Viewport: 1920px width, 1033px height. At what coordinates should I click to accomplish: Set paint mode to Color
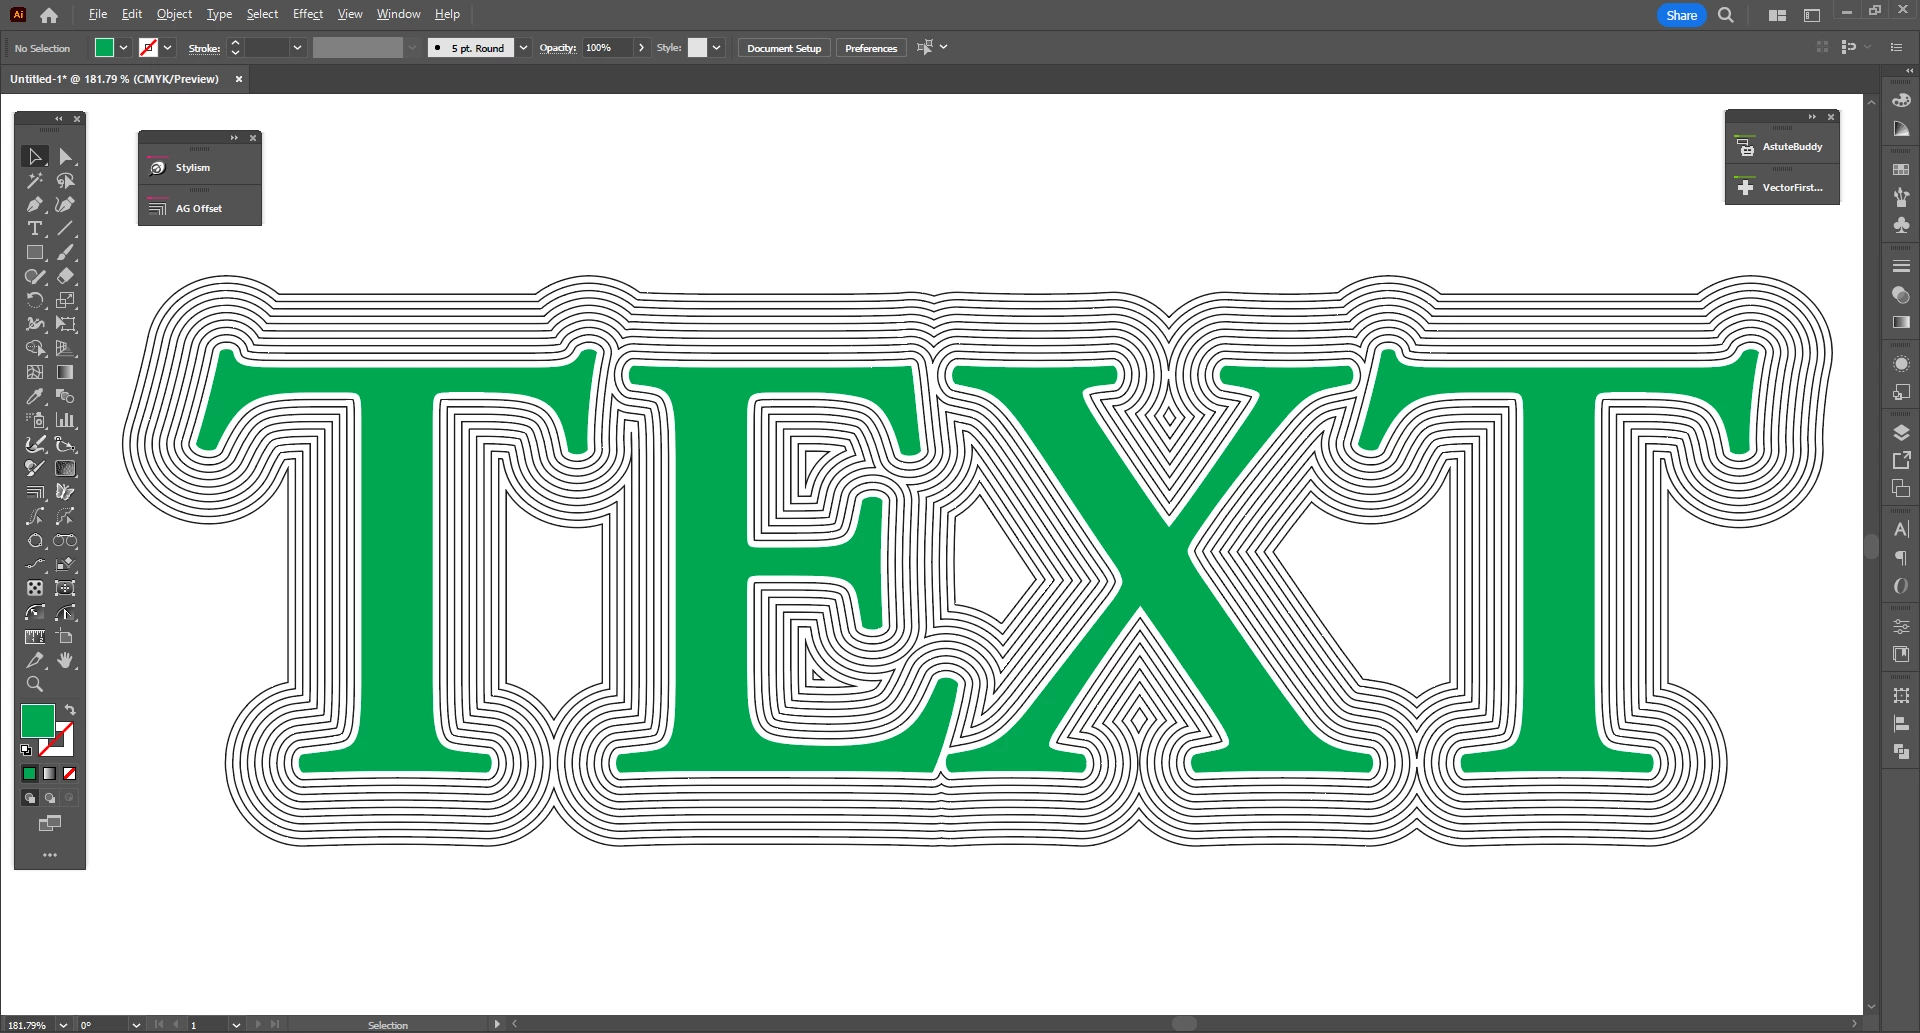pos(29,773)
